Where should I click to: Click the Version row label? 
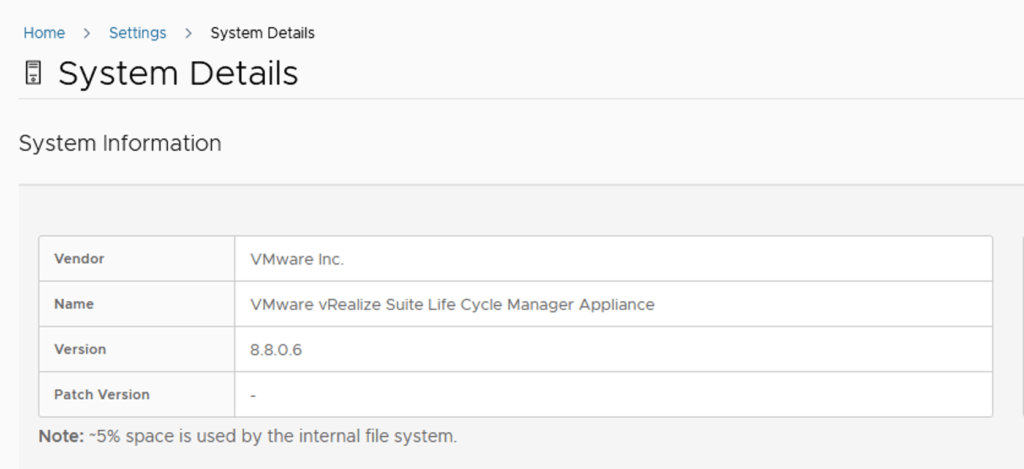(80, 349)
